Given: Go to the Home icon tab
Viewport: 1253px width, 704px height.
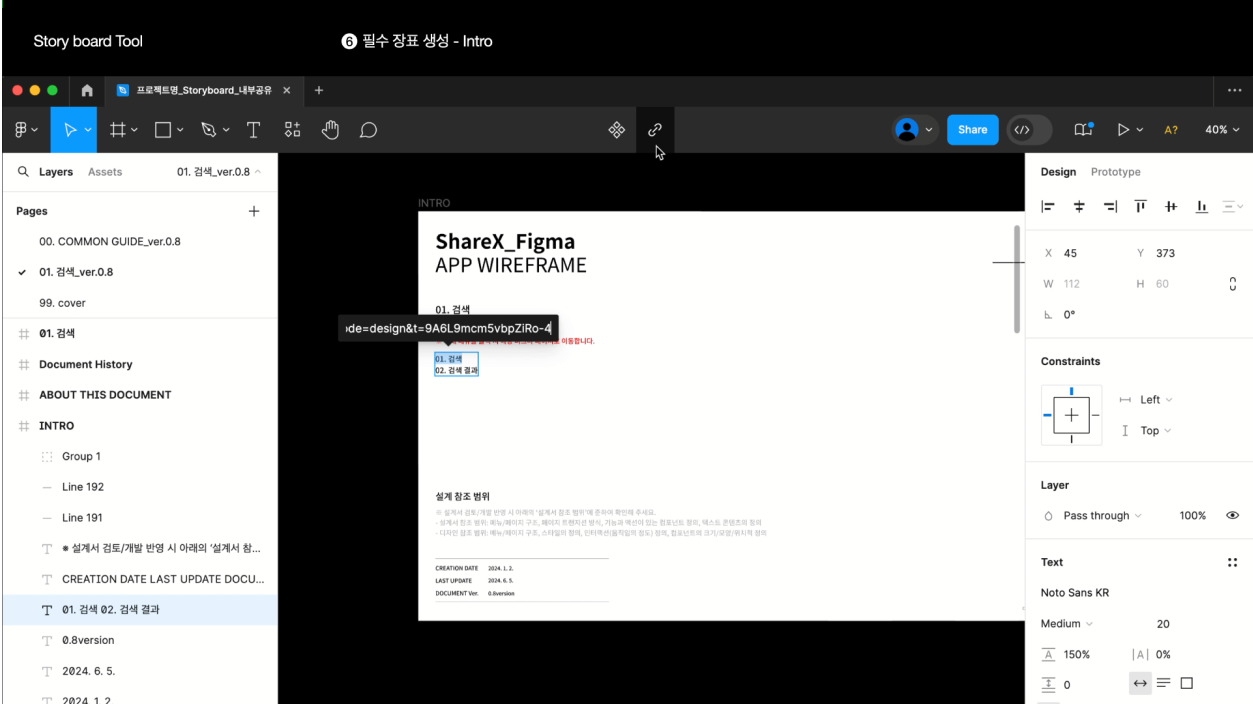Looking at the screenshot, I should point(87,91).
